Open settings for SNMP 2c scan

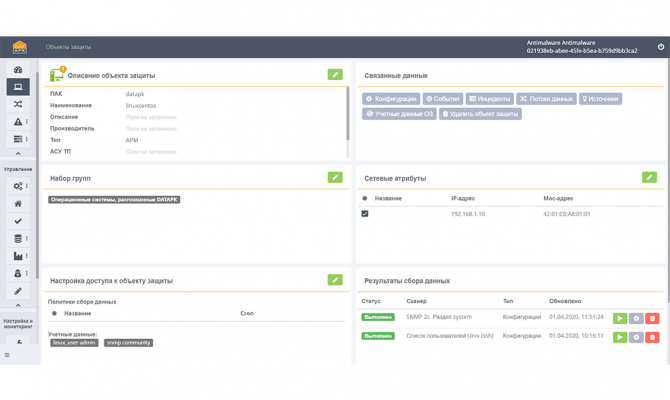(x=636, y=318)
